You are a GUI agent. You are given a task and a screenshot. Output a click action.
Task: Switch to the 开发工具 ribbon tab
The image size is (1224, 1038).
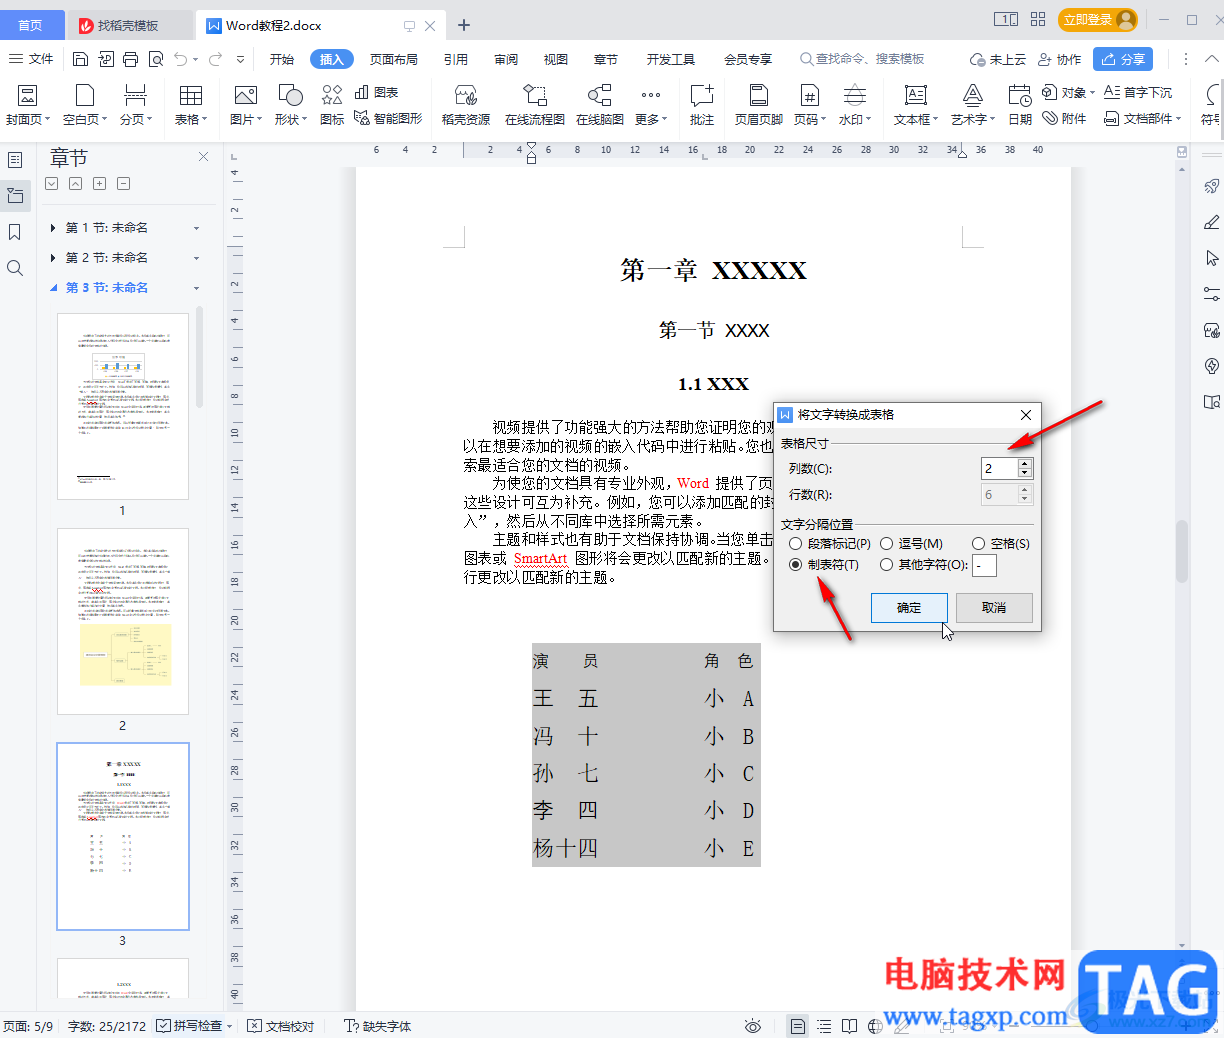[671, 59]
